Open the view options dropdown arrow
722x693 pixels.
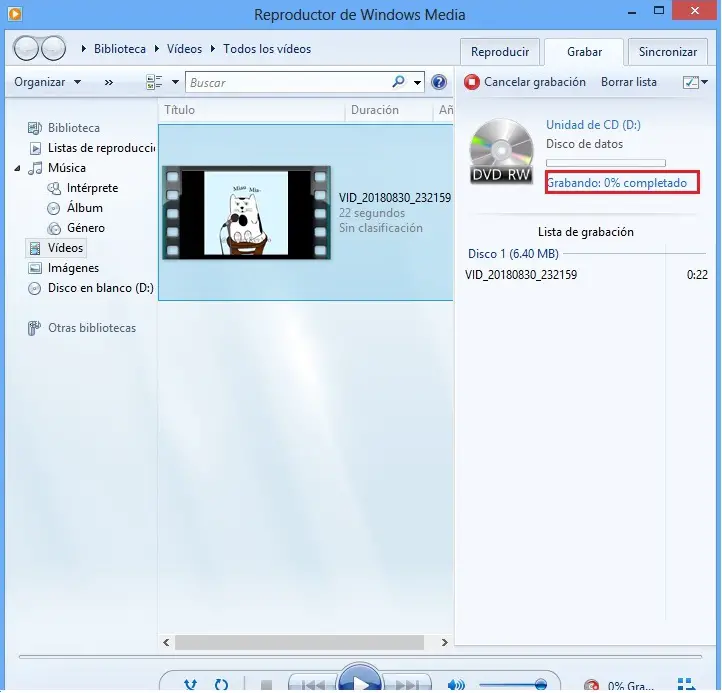(x=175, y=82)
